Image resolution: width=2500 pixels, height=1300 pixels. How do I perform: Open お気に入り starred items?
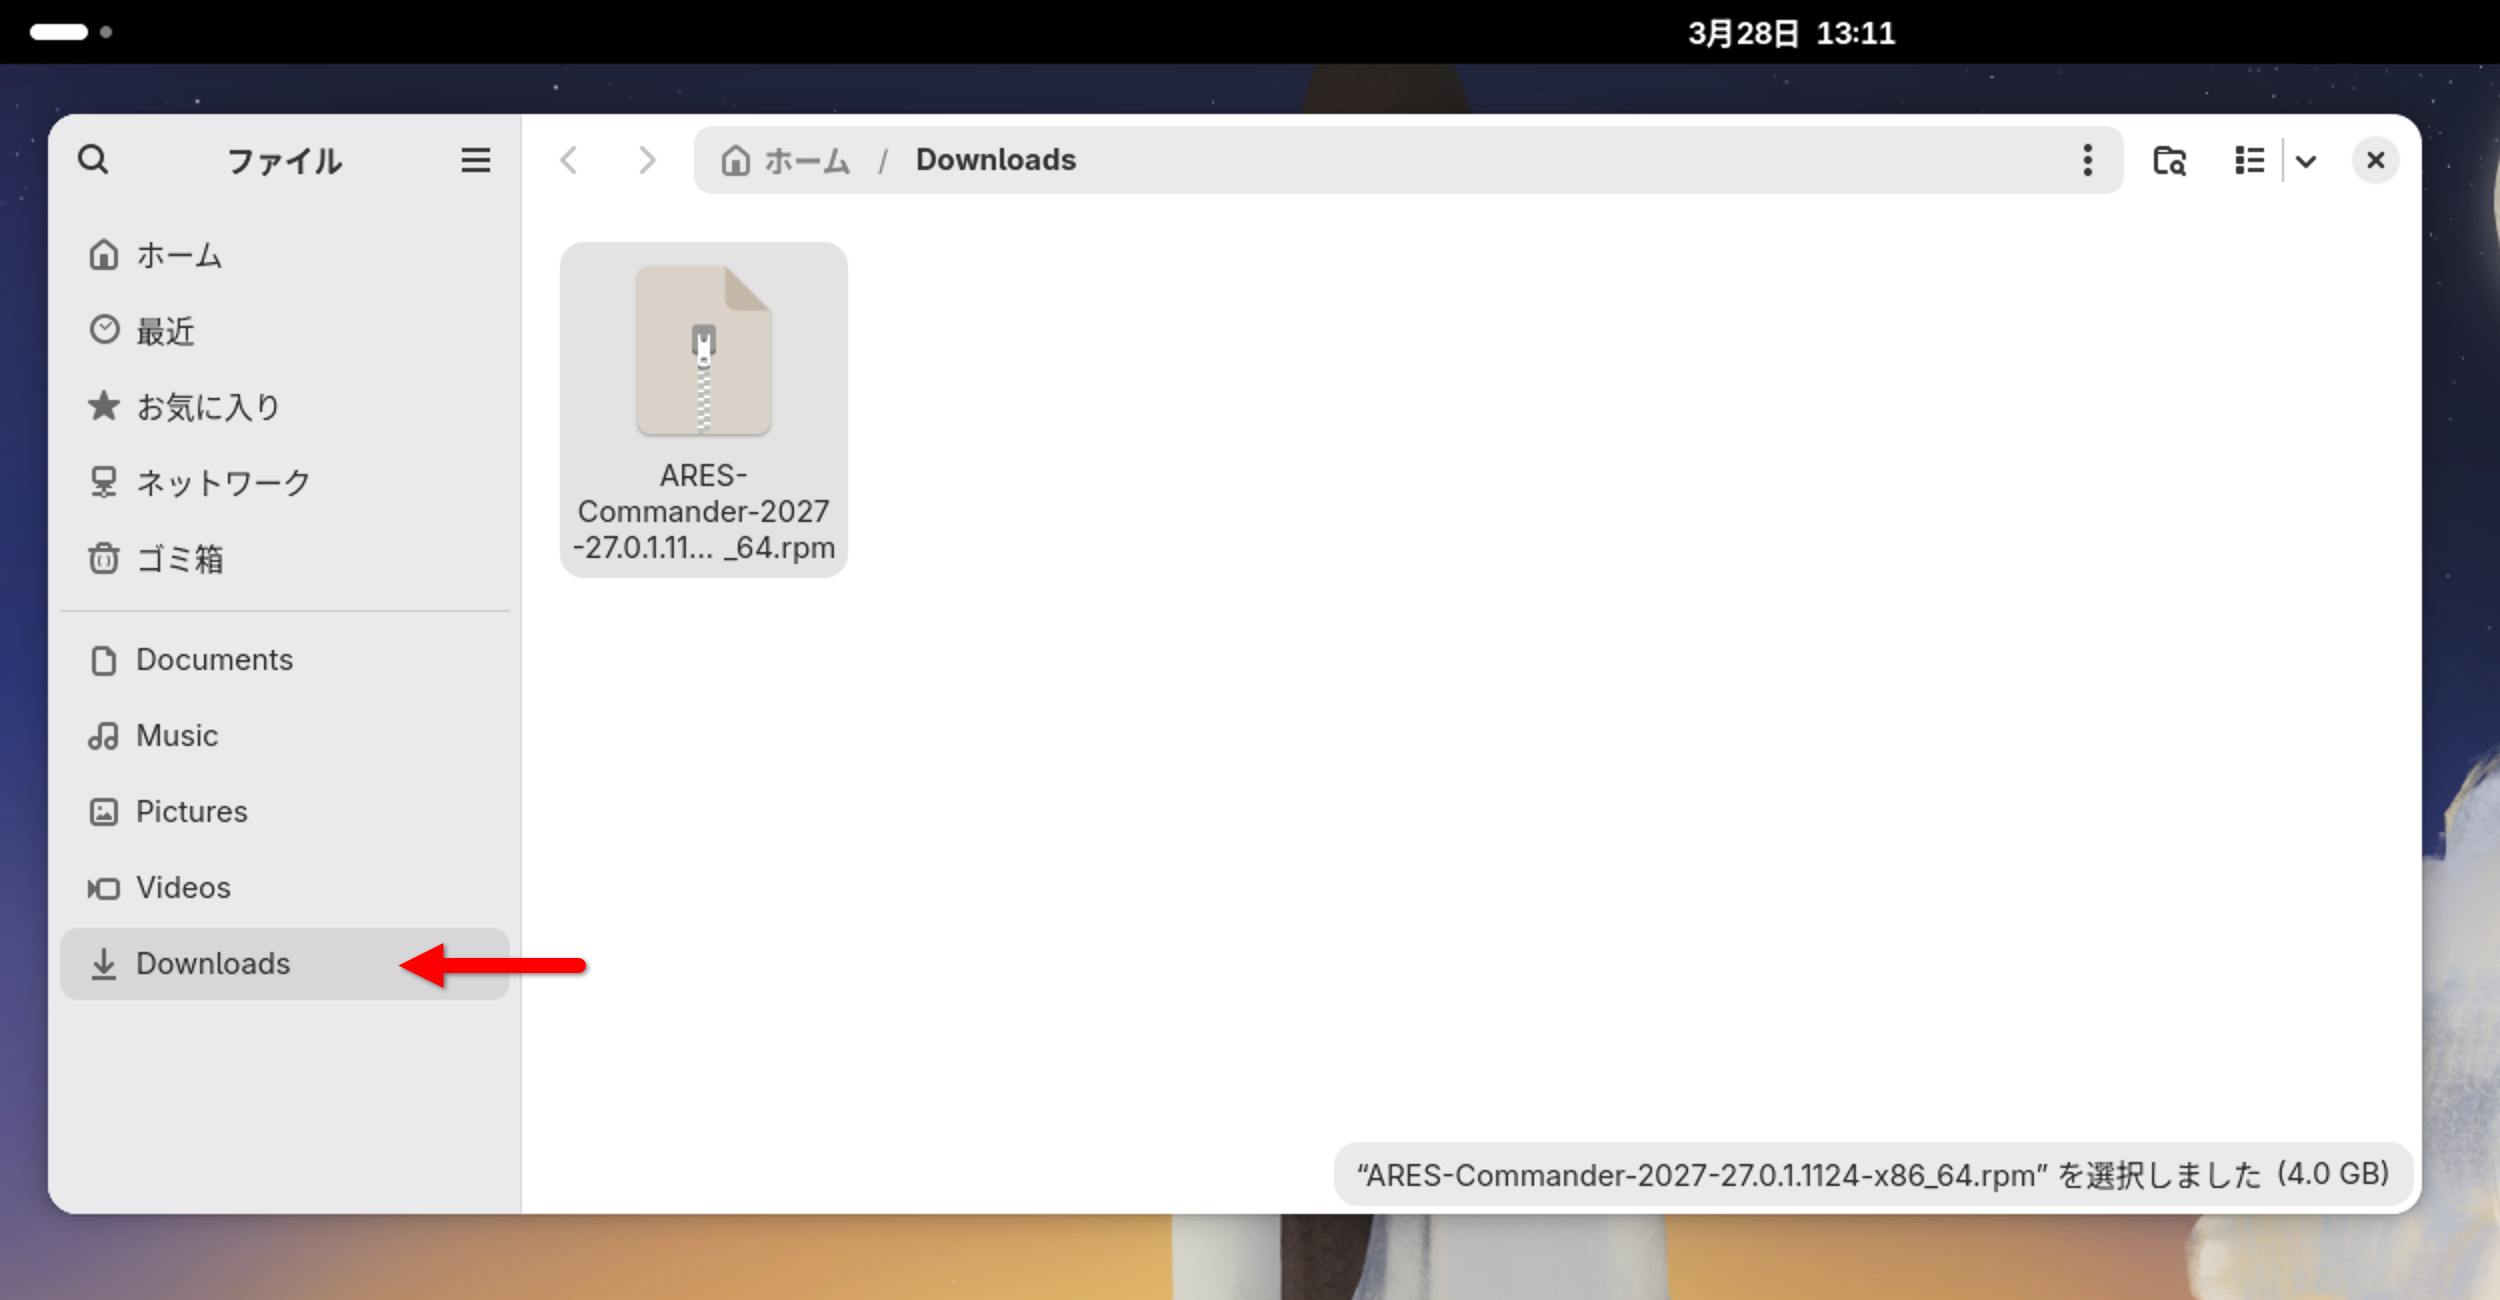coord(208,407)
